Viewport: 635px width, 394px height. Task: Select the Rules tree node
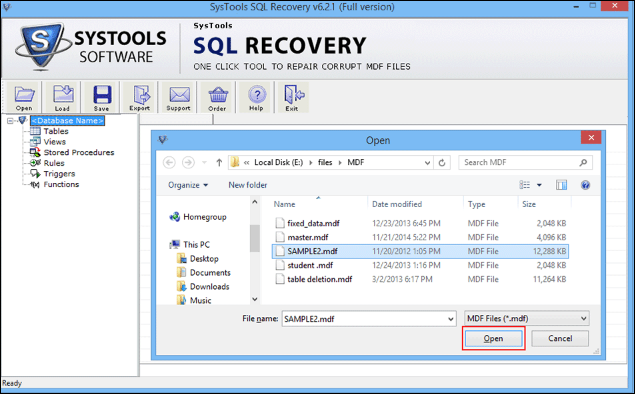point(54,163)
